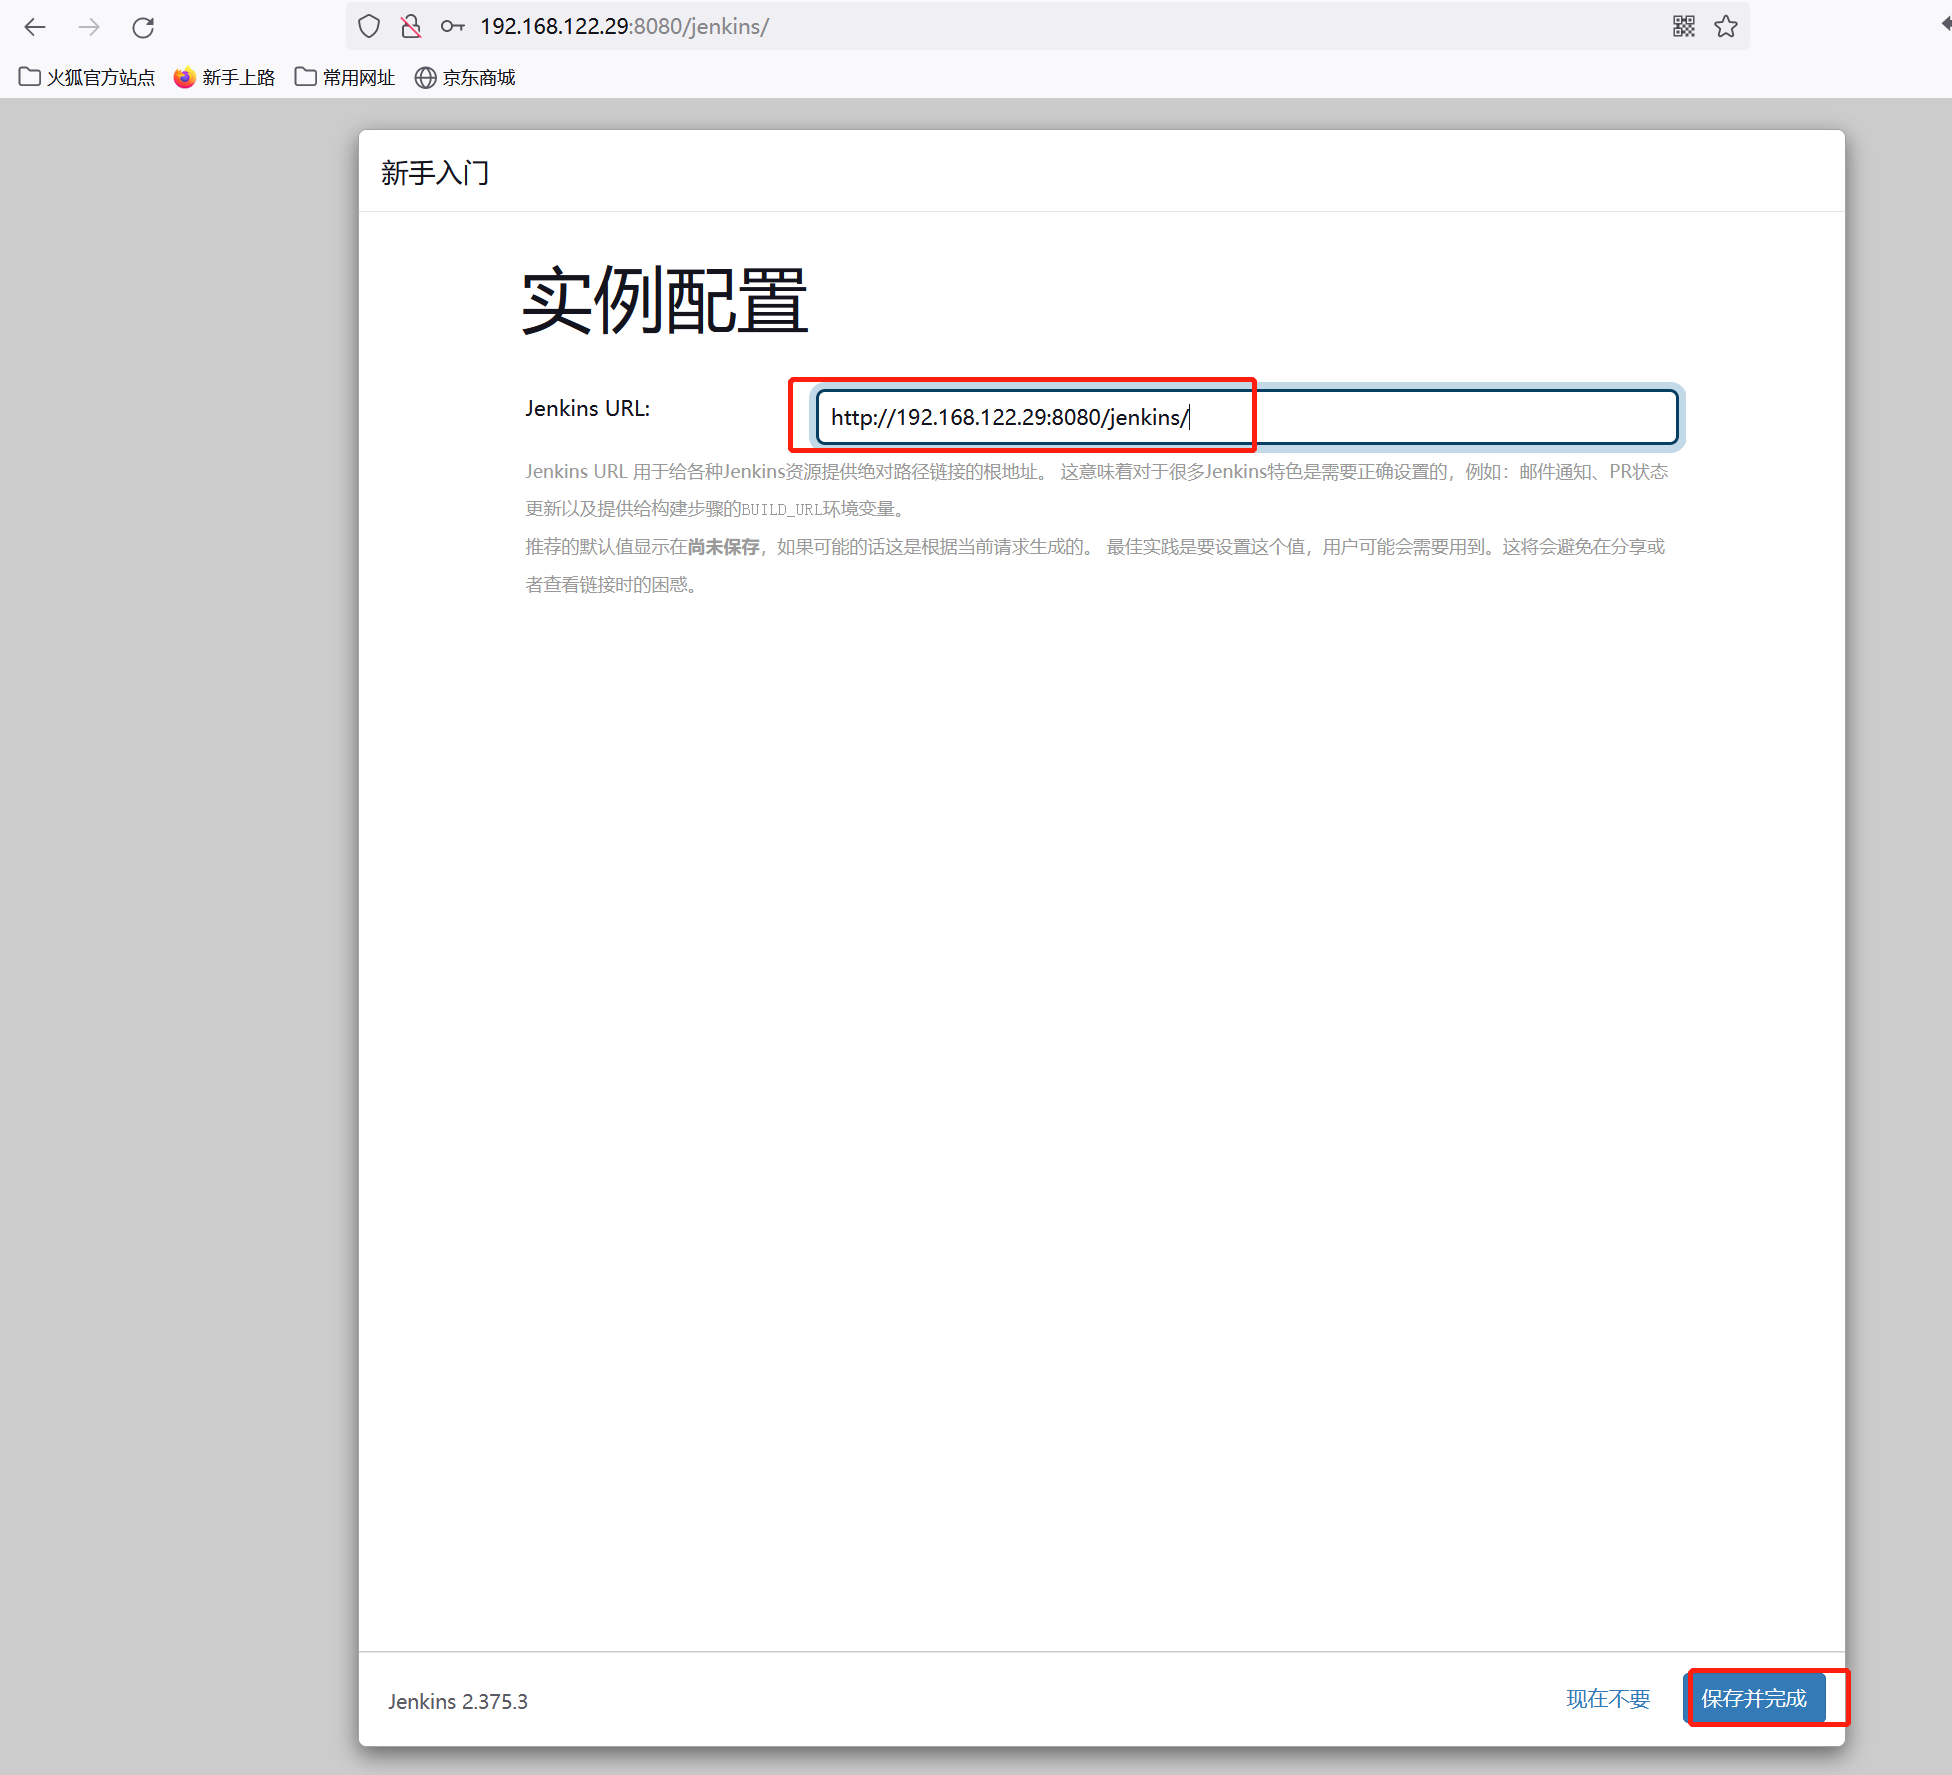Click the Jenkins URL: field label
This screenshot has width=1952, height=1775.
[x=587, y=409]
